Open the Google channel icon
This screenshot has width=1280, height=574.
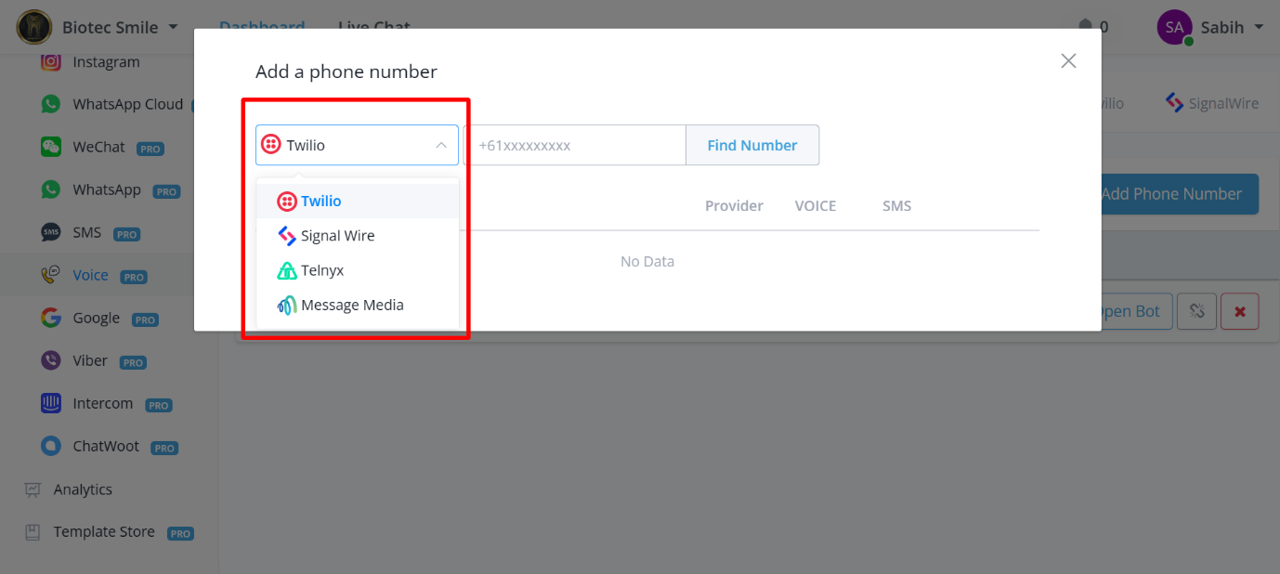pyautogui.click(x=51, y=318)
